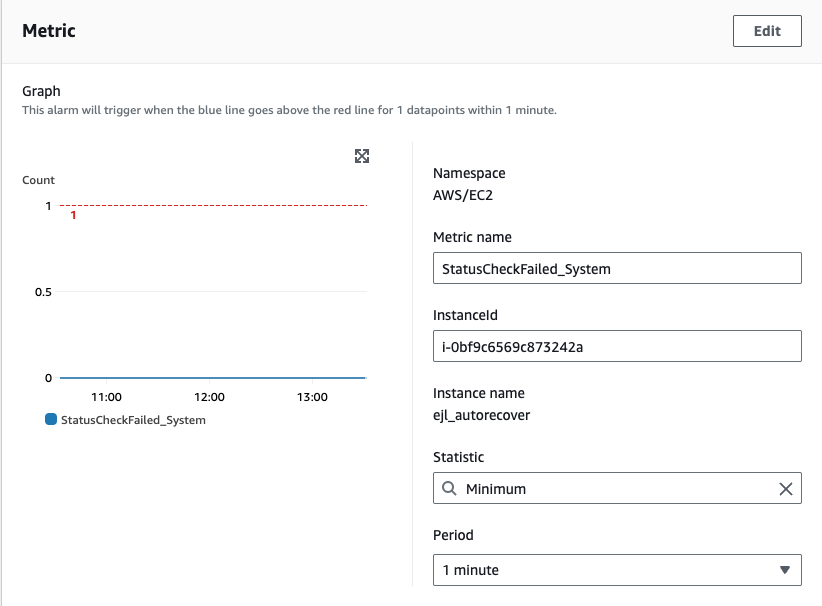
Task: Click the ejl_autorecover instance name
Action: click(481, 415)
